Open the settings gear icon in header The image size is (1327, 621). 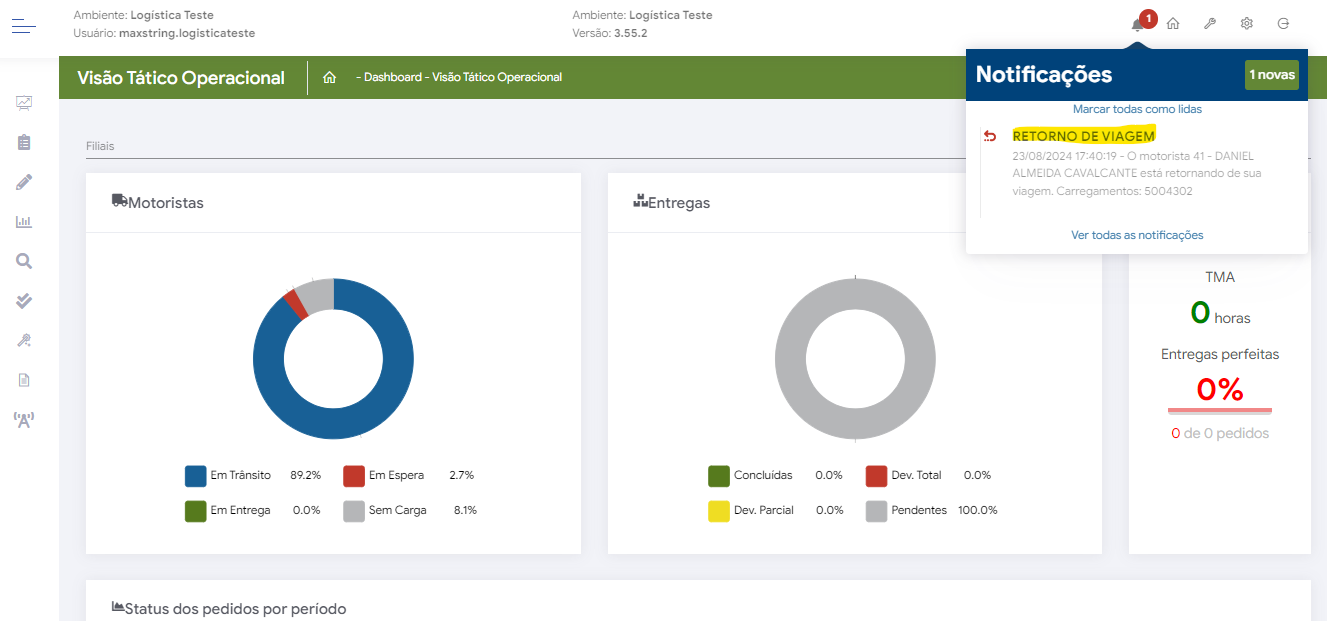(1247, 24)
